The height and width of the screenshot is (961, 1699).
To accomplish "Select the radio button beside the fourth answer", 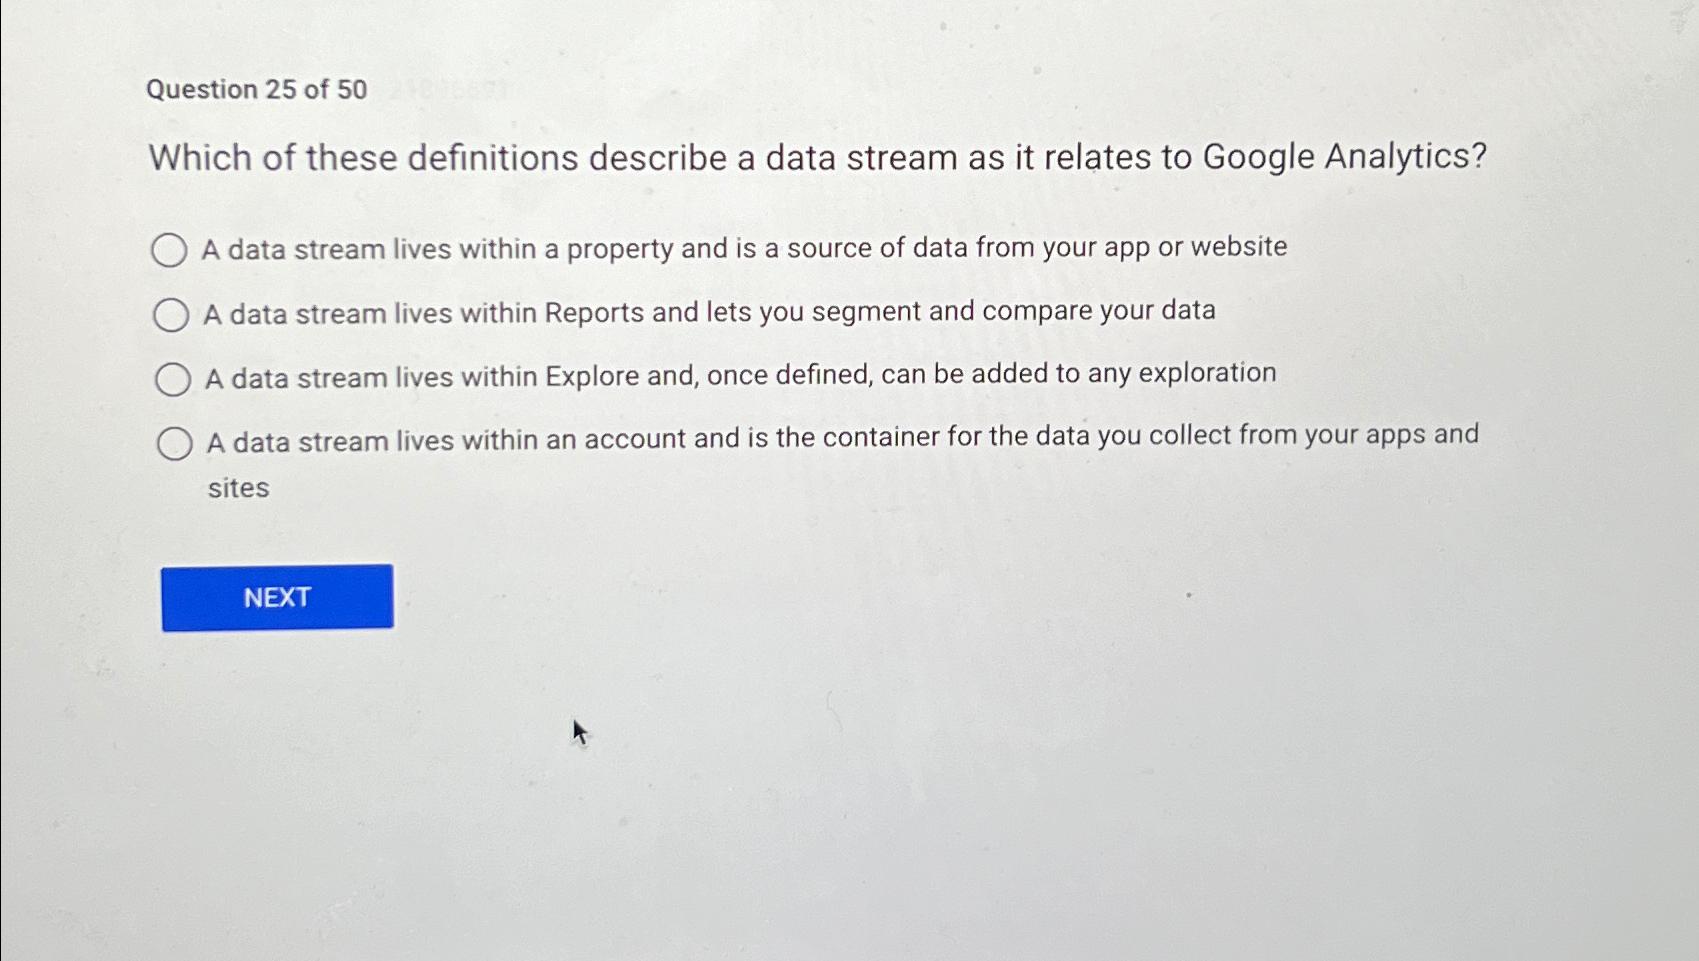I will pos(172,443).
